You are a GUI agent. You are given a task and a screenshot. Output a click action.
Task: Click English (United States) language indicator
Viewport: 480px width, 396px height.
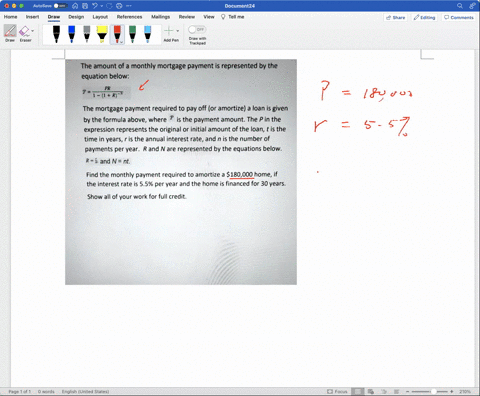85,391
